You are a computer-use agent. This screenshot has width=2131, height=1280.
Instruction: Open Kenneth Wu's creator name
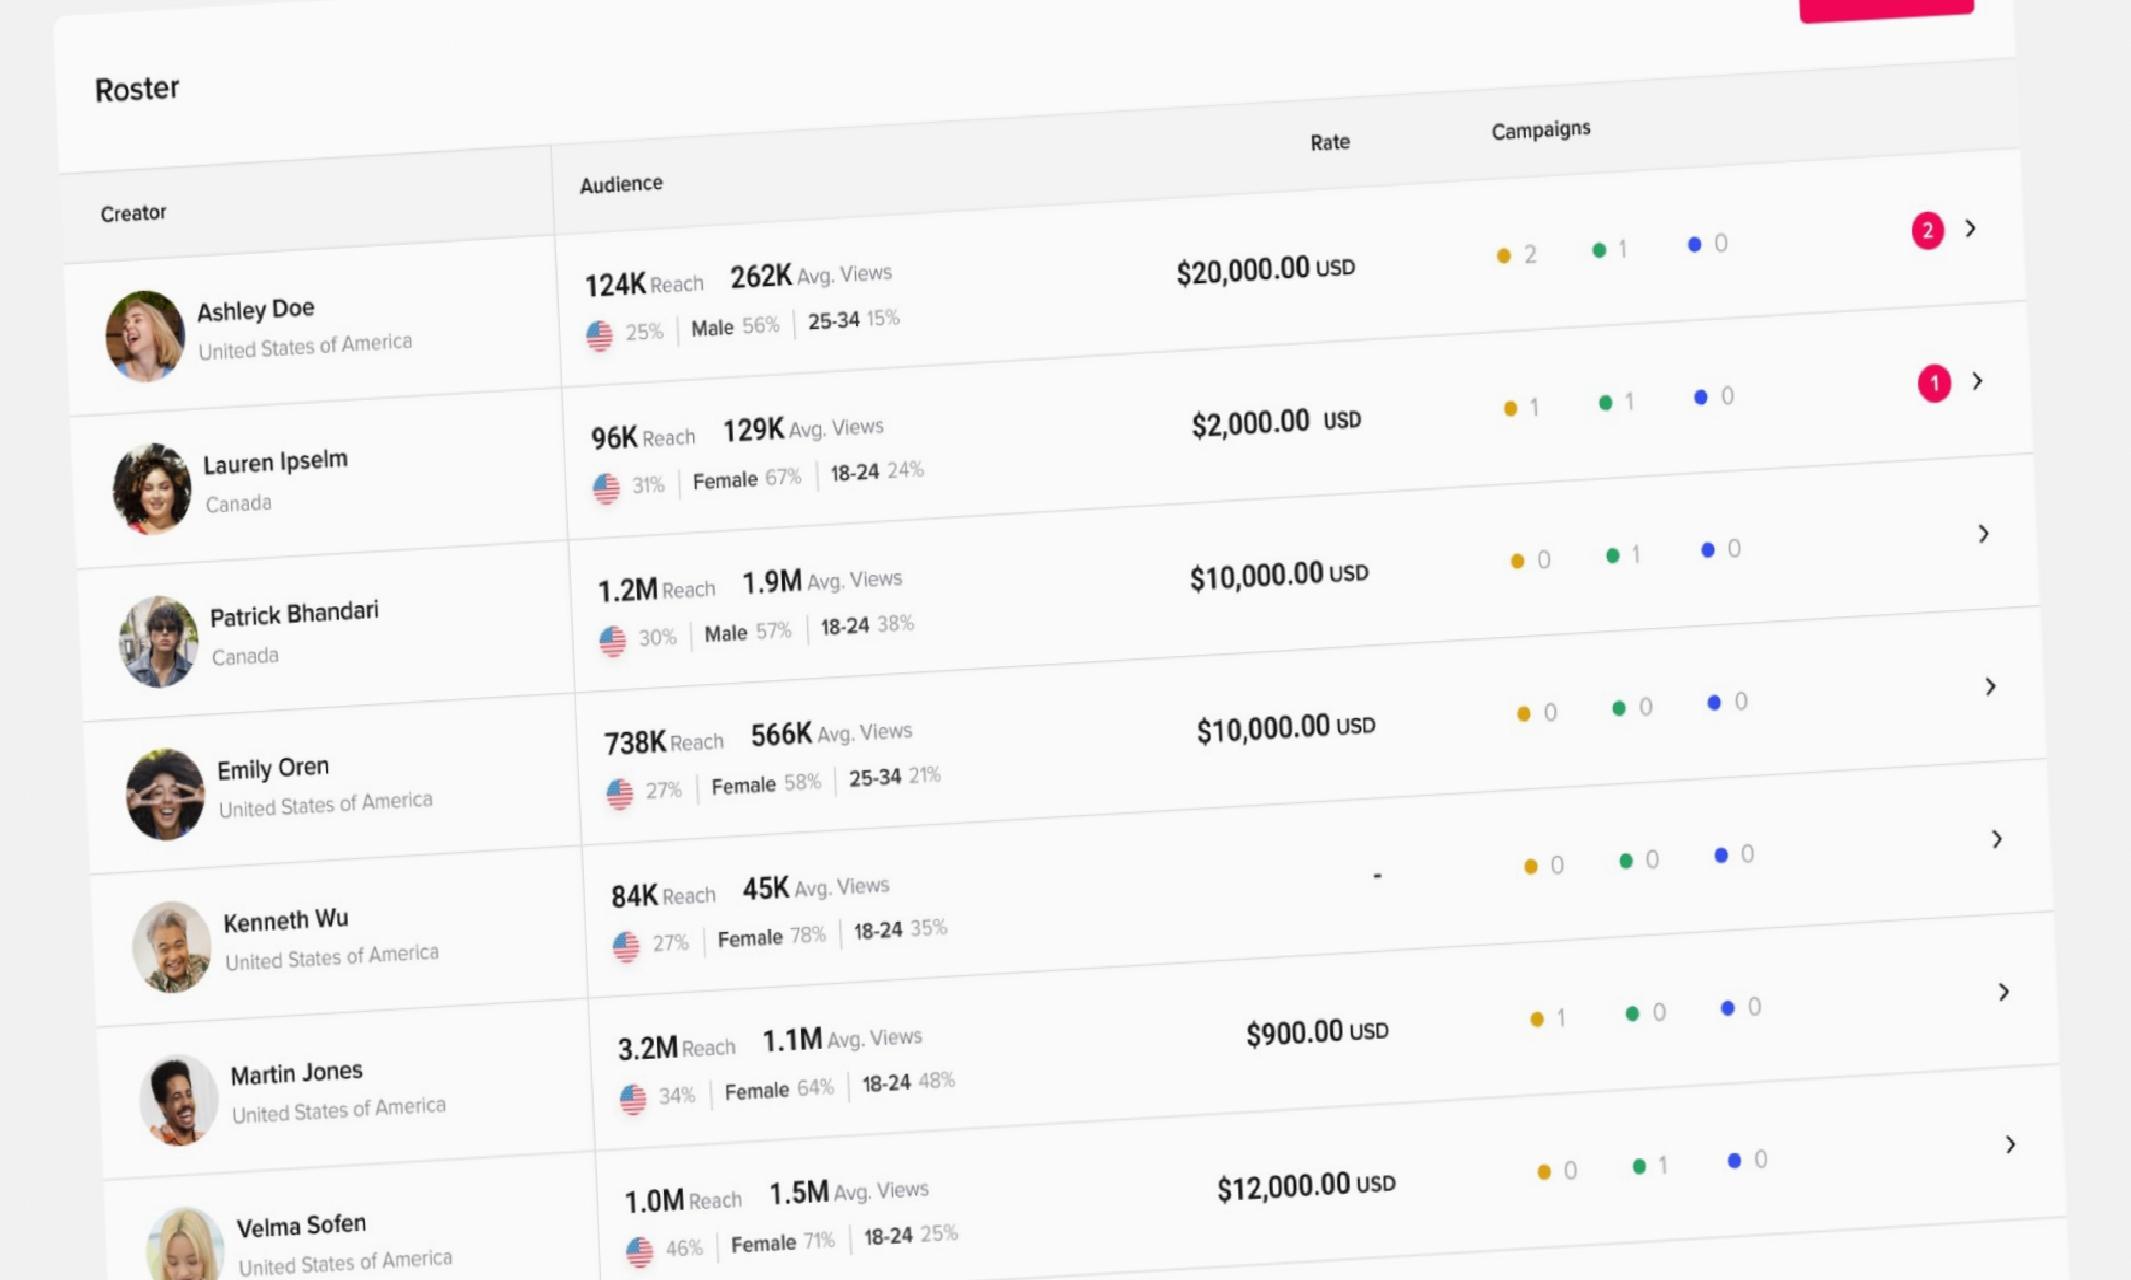286,920
